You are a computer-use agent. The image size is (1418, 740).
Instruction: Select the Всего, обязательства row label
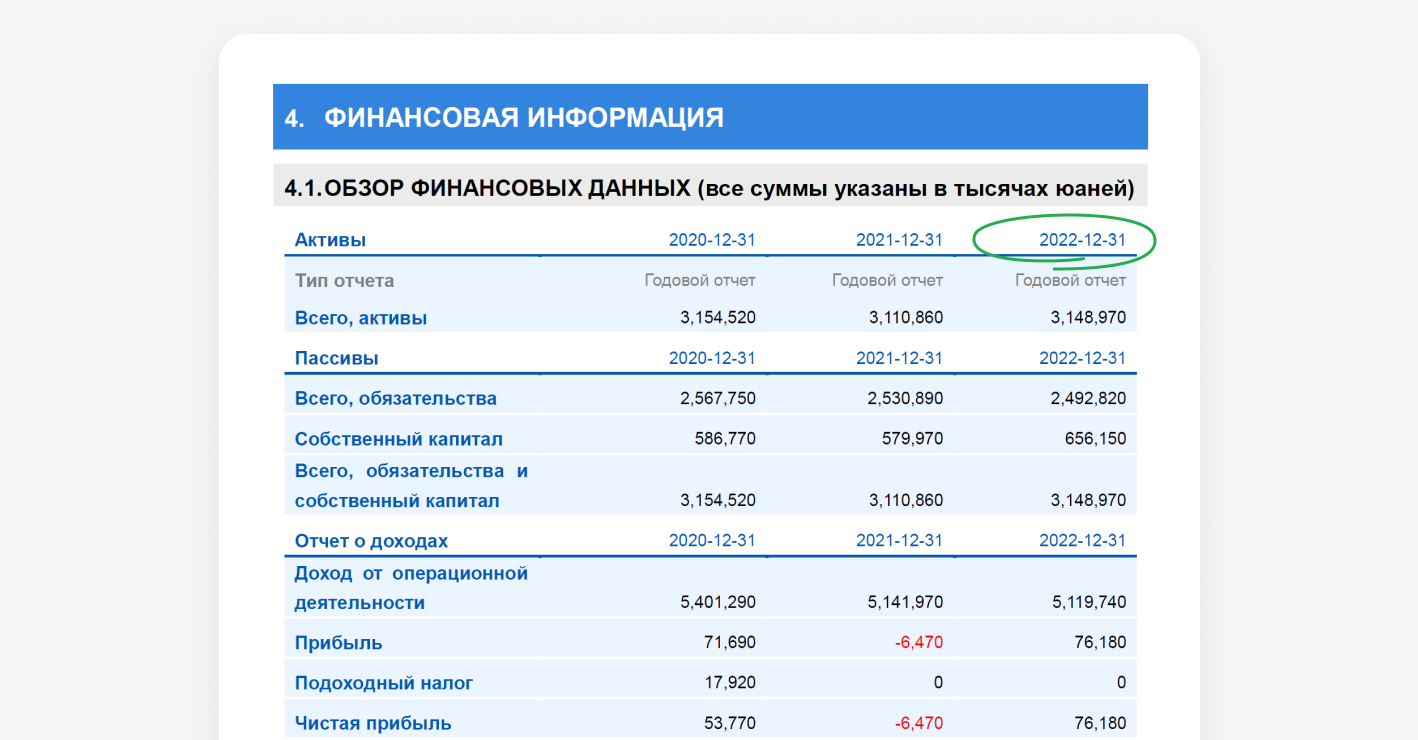[x=396, y=398]
